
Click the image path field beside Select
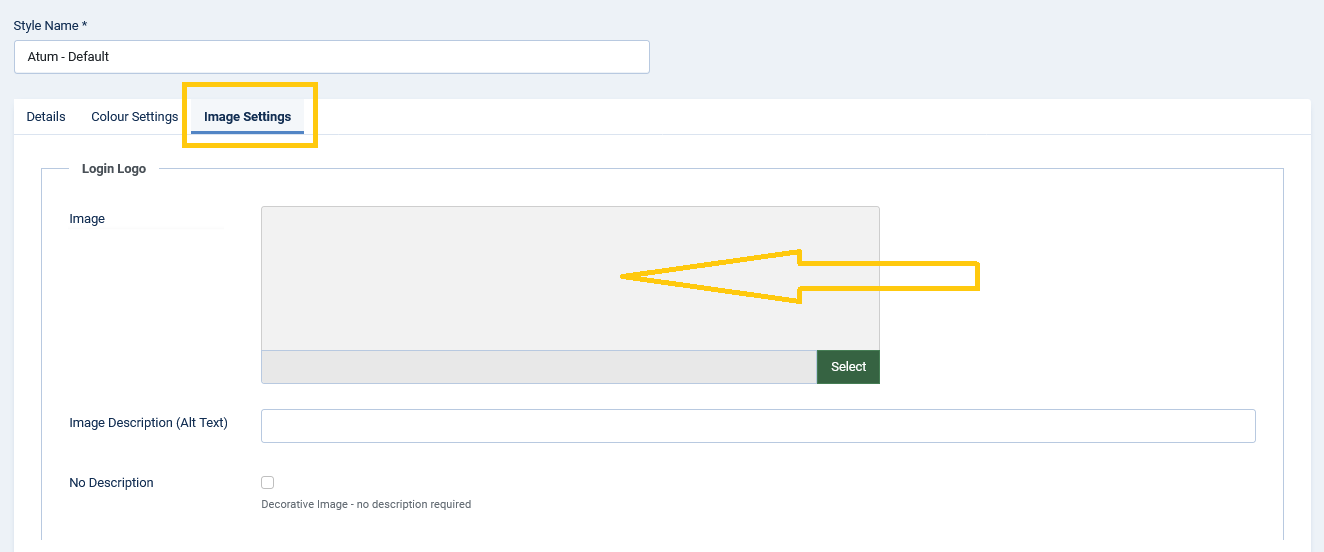538,367
